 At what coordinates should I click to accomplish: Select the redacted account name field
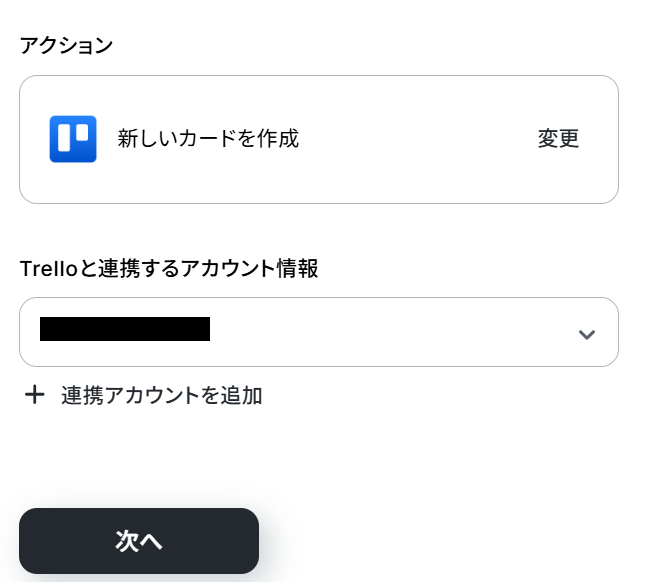pyautogui.click(x=125, y=329)
